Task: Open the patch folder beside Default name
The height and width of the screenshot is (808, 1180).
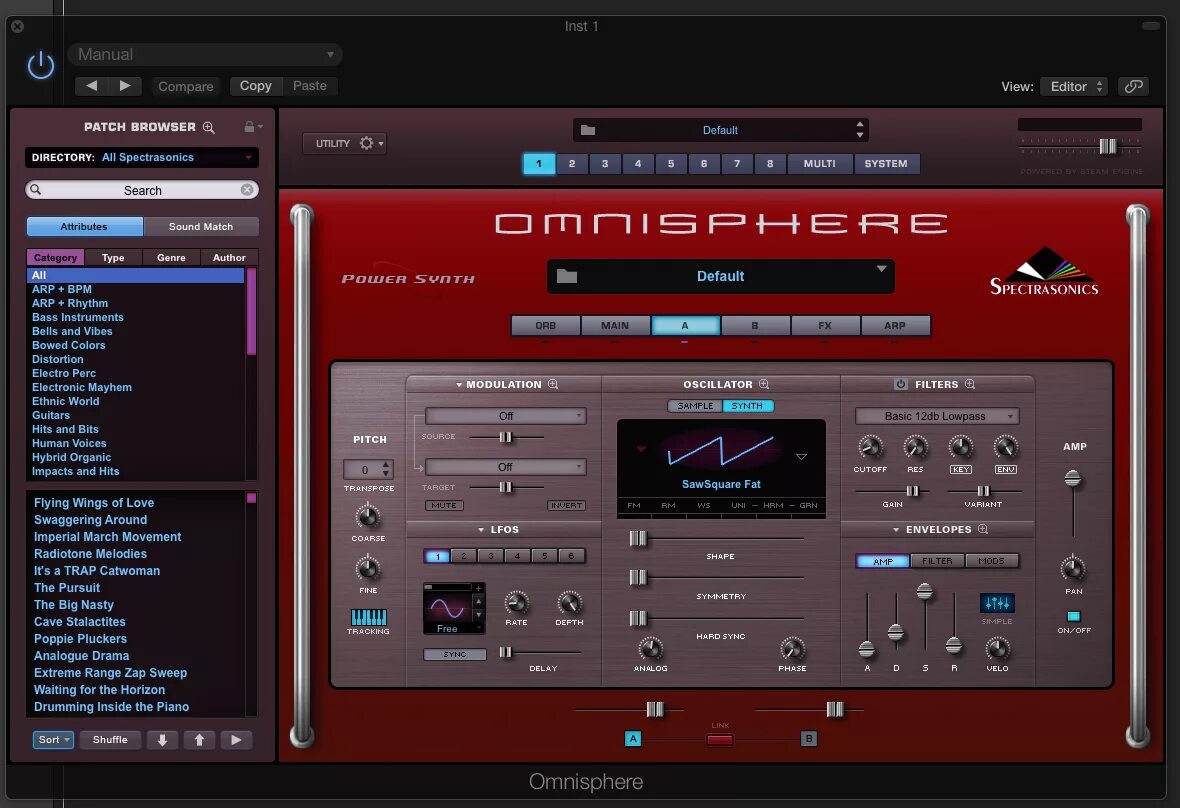Action: click(567, 276)
